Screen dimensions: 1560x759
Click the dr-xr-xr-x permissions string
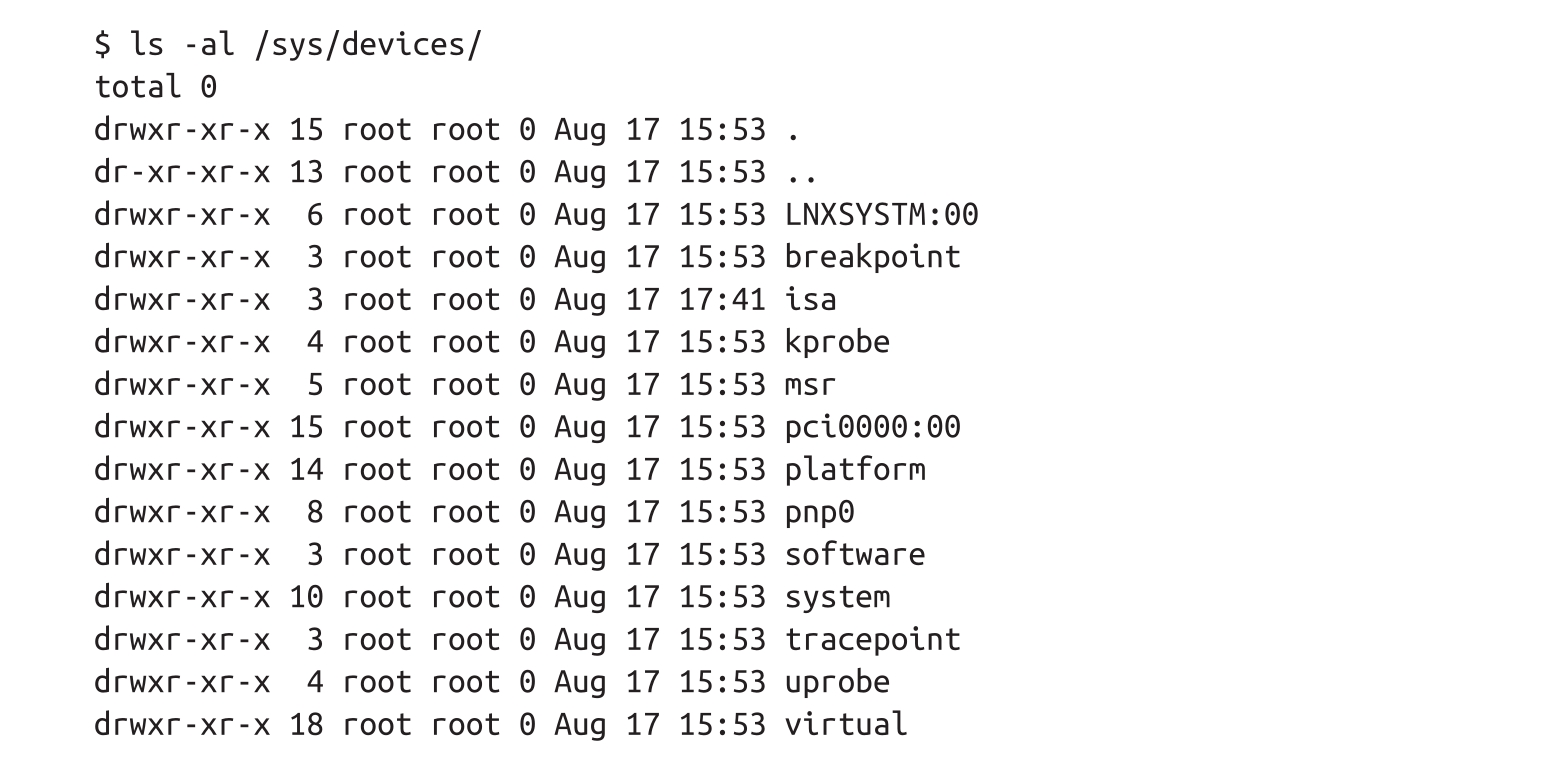click(182, 172)
